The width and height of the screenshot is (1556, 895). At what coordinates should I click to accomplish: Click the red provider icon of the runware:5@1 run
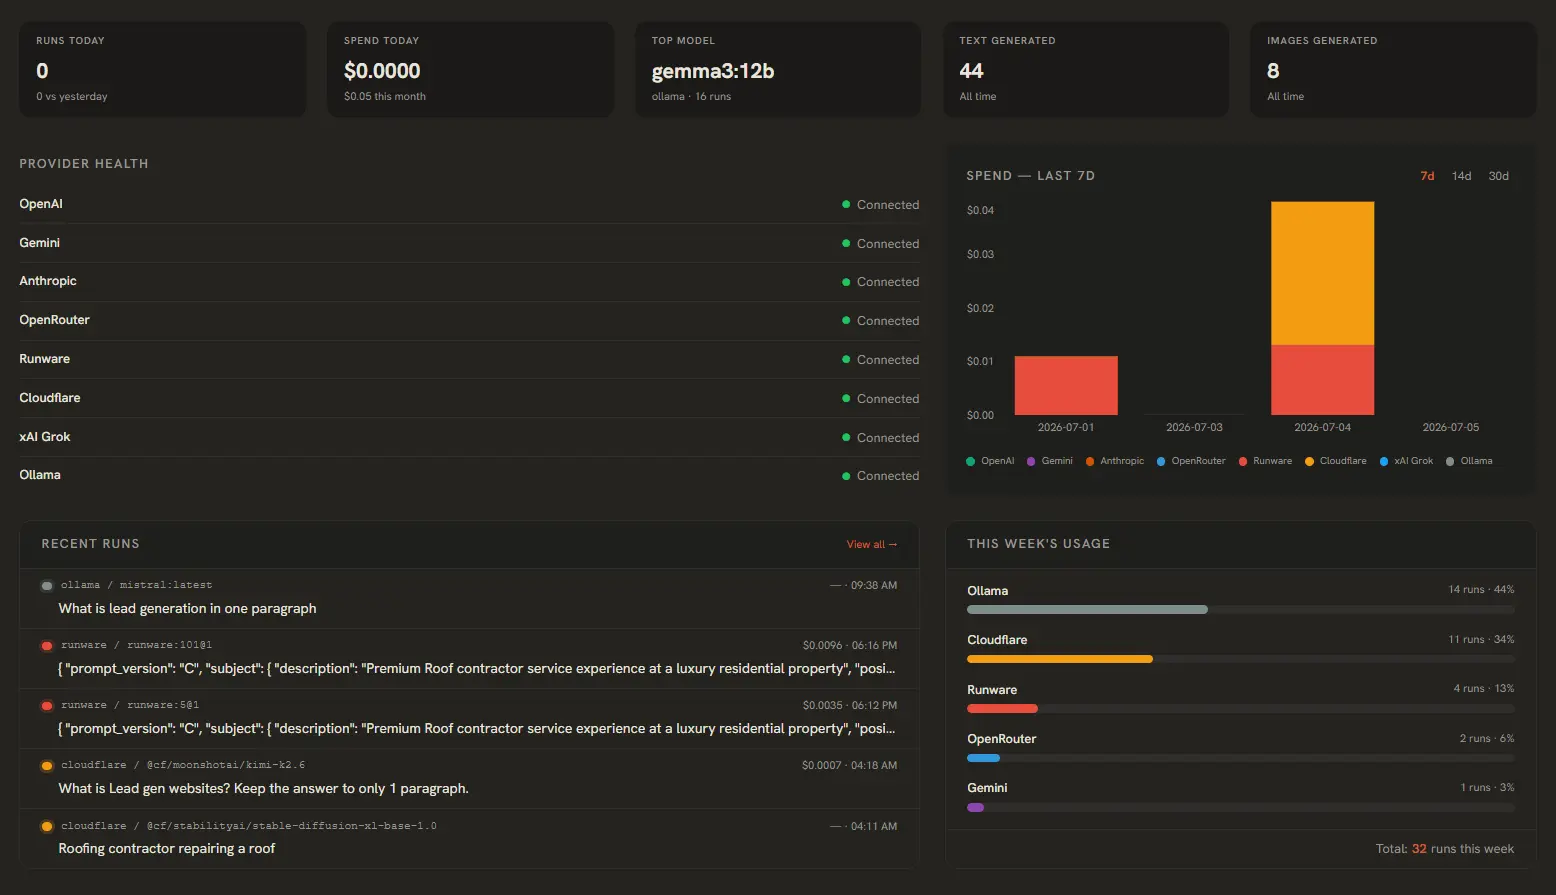(47, 706)
